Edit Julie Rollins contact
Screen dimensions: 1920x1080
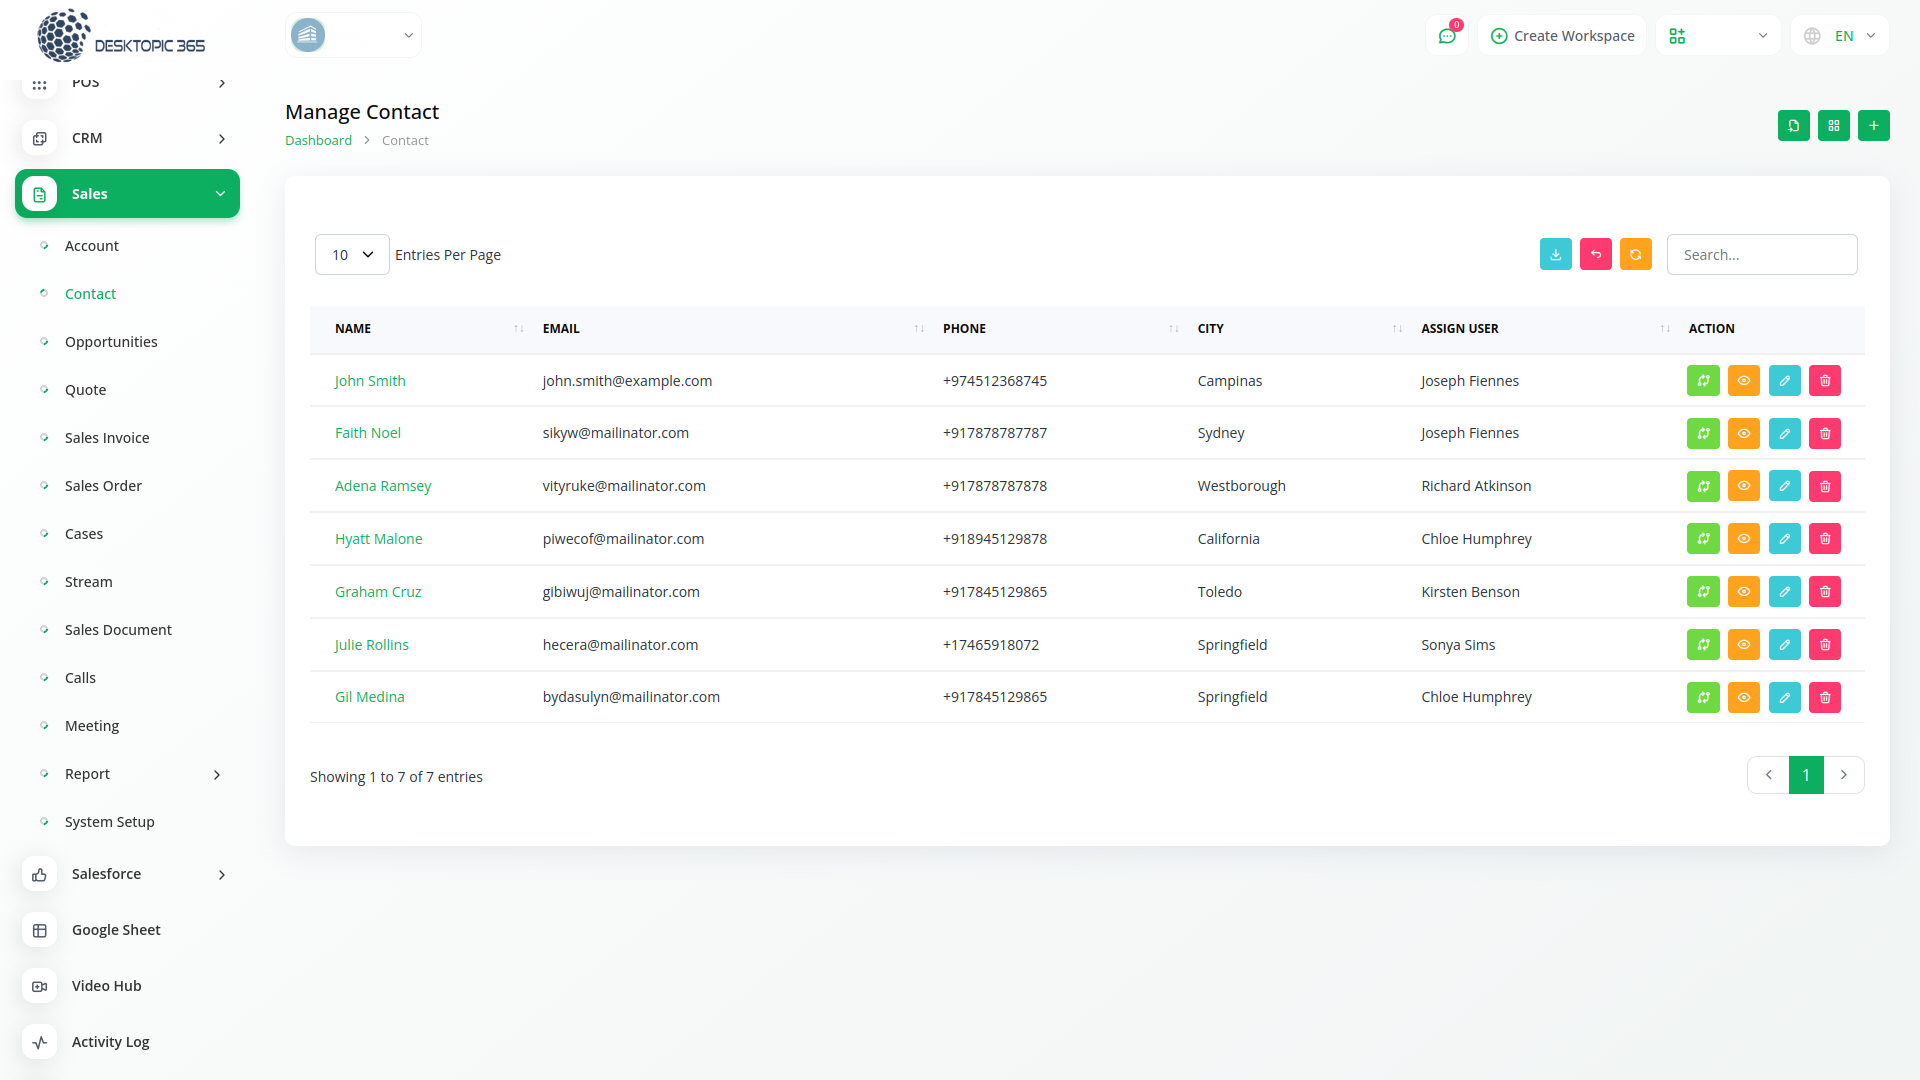1785,645
